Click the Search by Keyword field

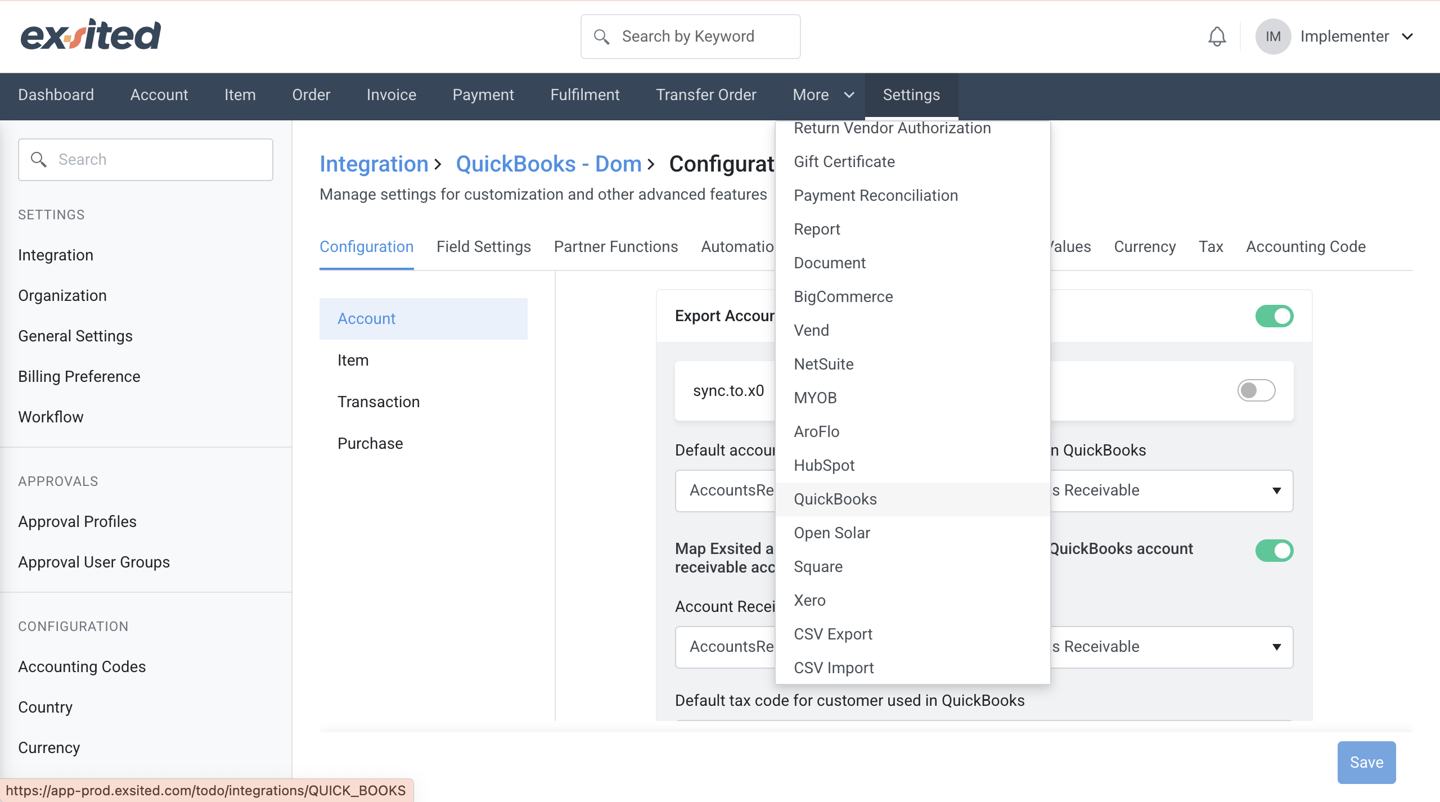pyautogui.click(x=691, y=37)
